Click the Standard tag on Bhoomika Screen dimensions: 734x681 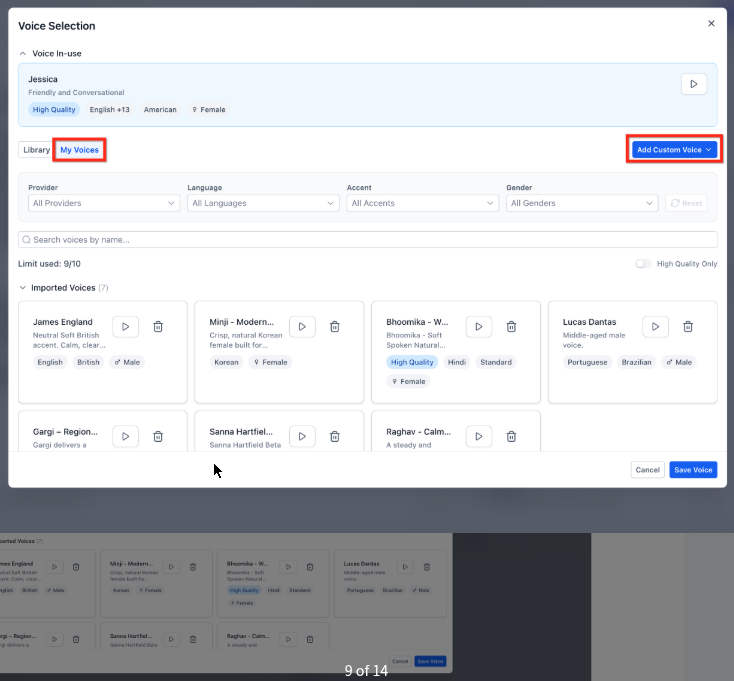[496, 362]
